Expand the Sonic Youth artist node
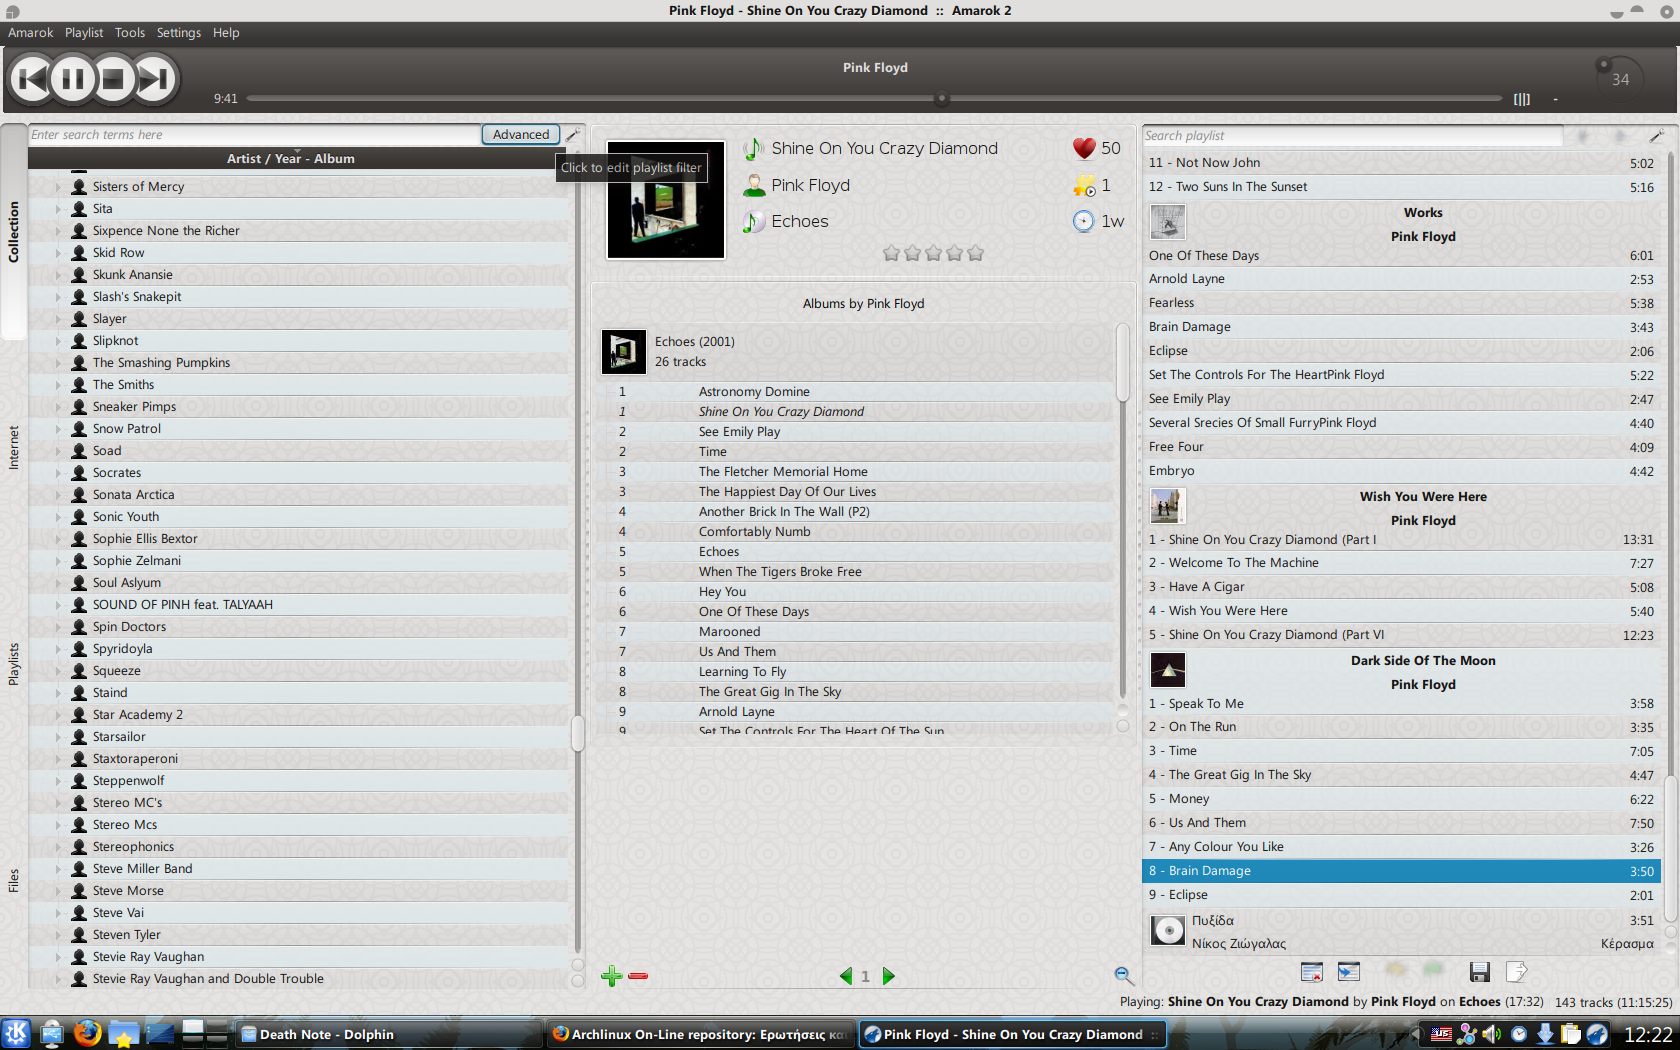Viewport: 1680px width, 1050px height. click(x=57, y=517)
